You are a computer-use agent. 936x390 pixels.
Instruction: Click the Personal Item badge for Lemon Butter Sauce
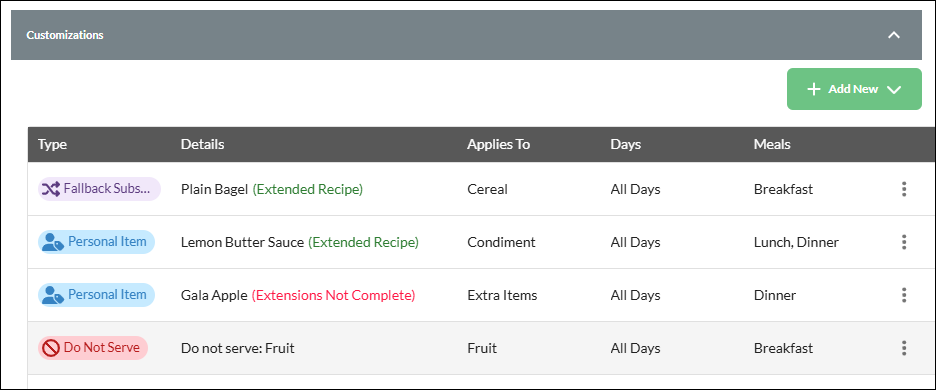point(97,242)
